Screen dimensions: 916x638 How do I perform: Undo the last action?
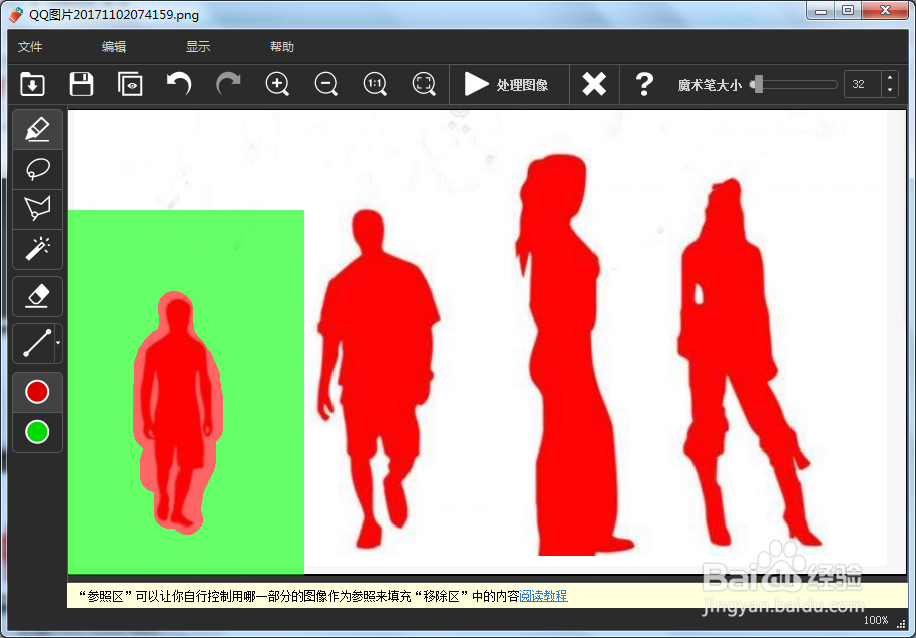(x=179, y=84)
